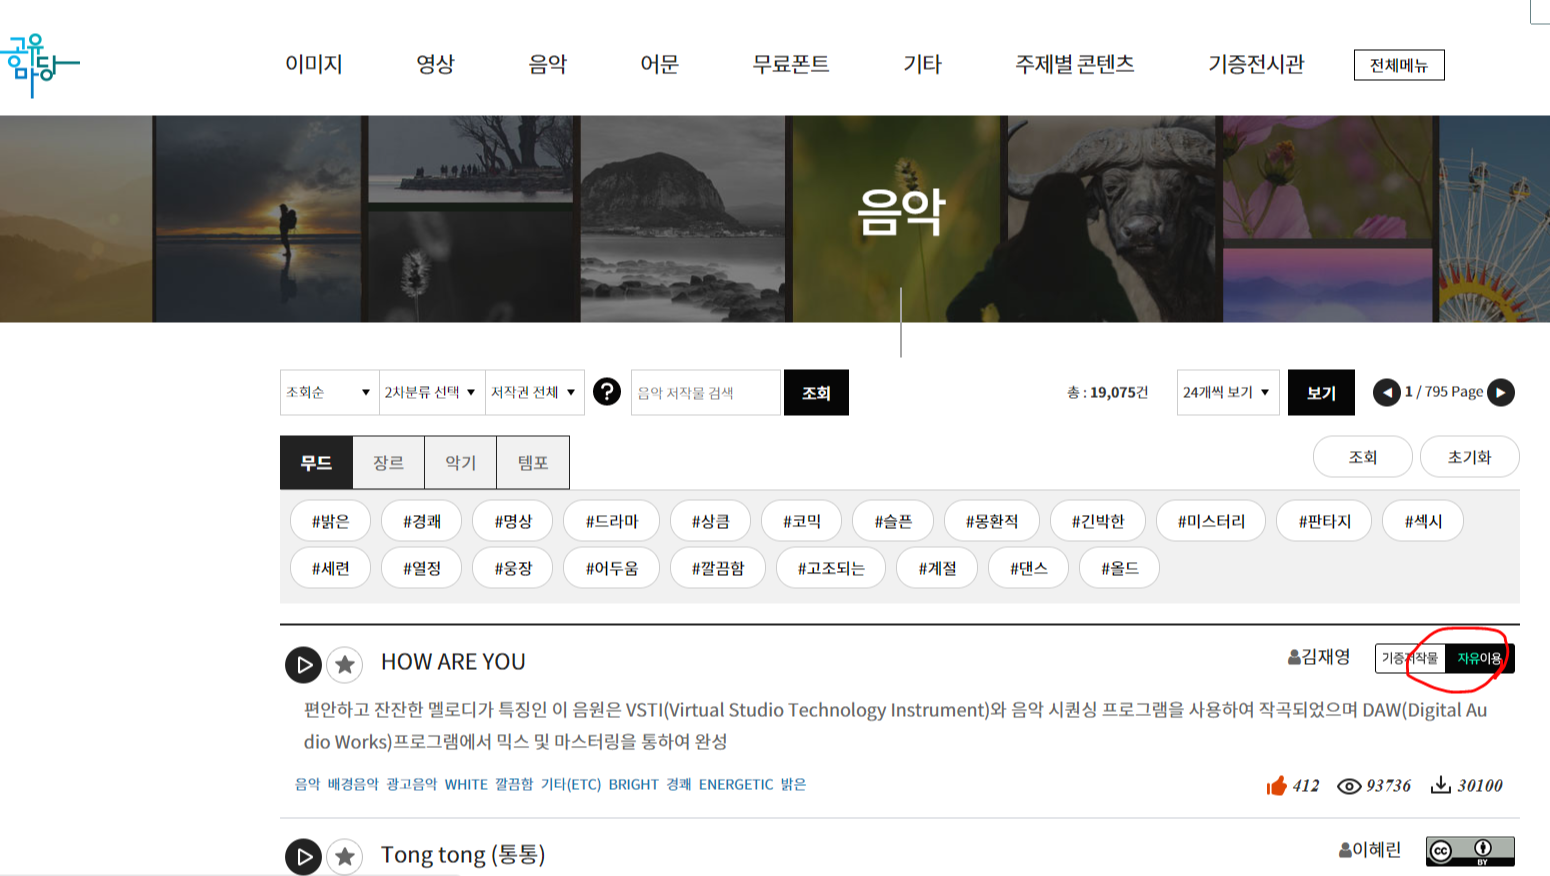Click the 배경음악 keyword link

[x=353, y=785]
